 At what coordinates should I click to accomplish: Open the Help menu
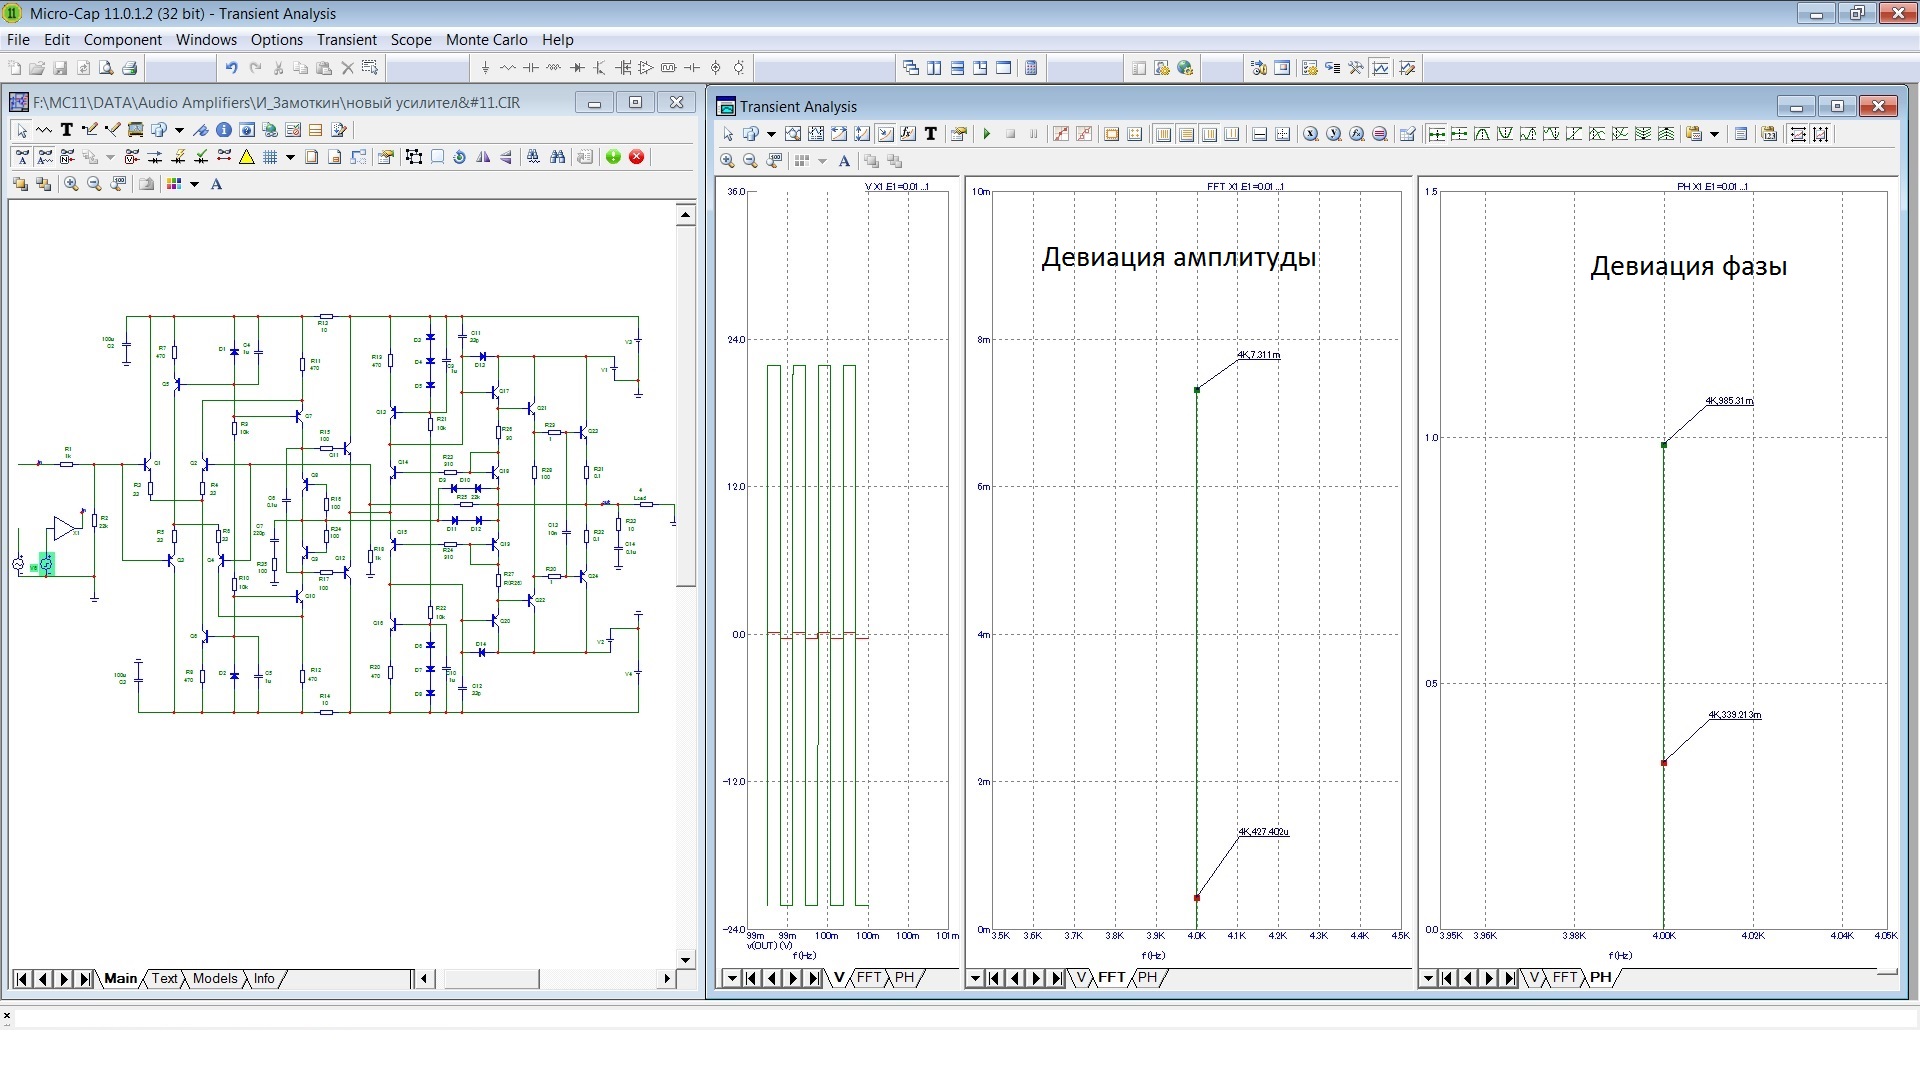click(557, 40)
